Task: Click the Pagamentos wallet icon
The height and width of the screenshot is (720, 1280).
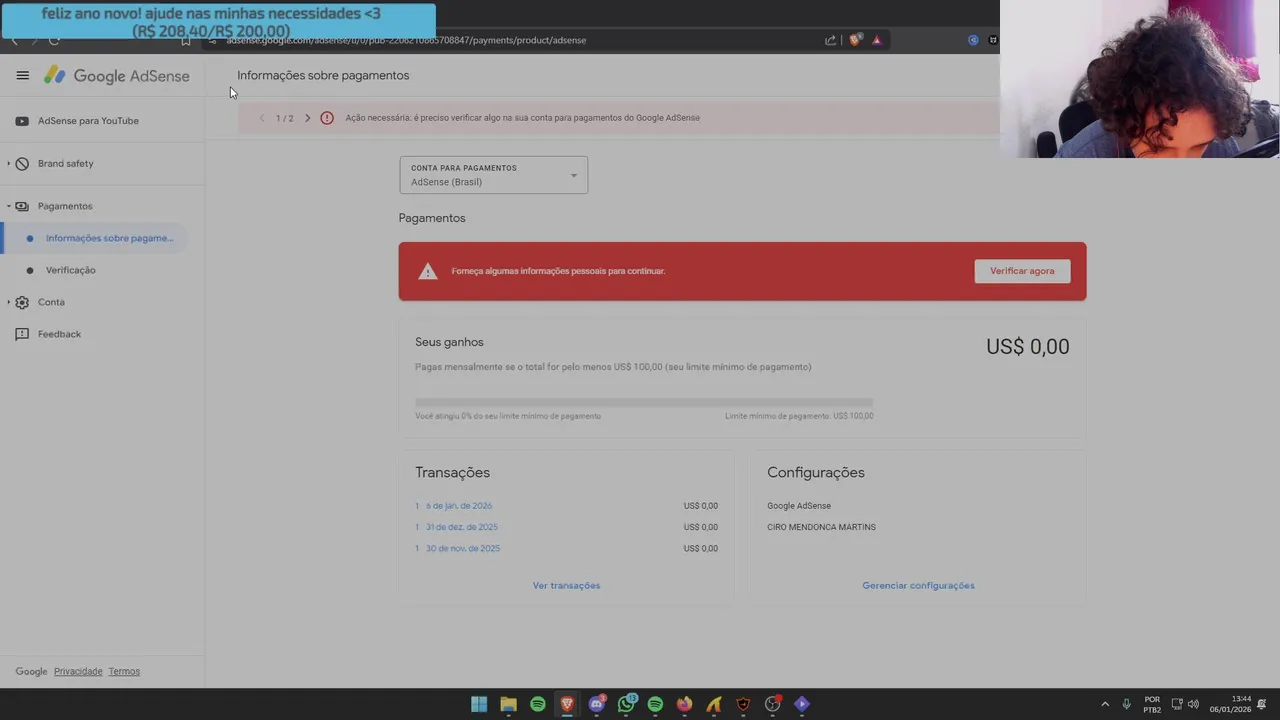Action: [x=22, y=206]
